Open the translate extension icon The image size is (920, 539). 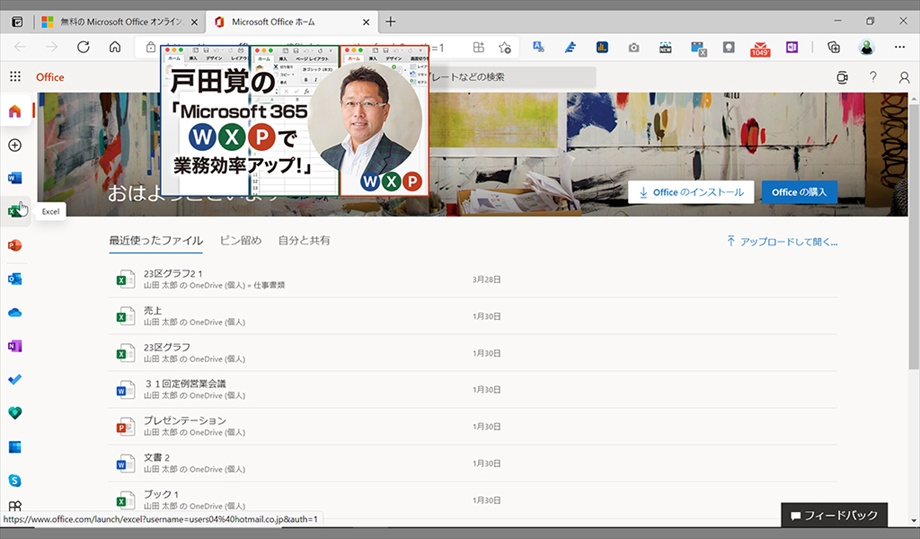tap(539, 48)
